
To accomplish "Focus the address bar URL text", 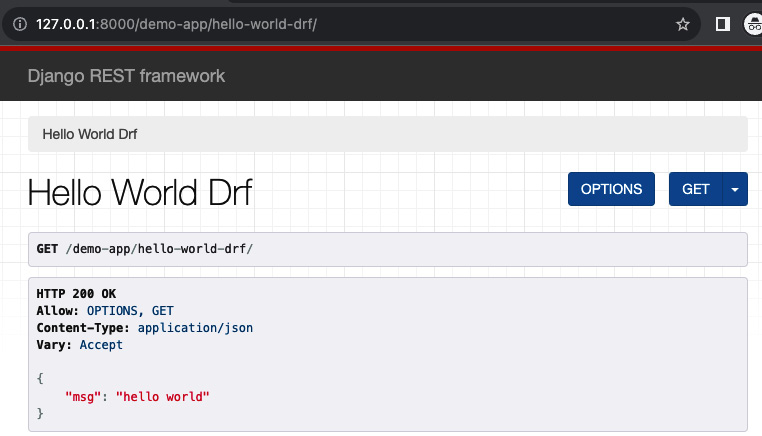I will point(176,24).
